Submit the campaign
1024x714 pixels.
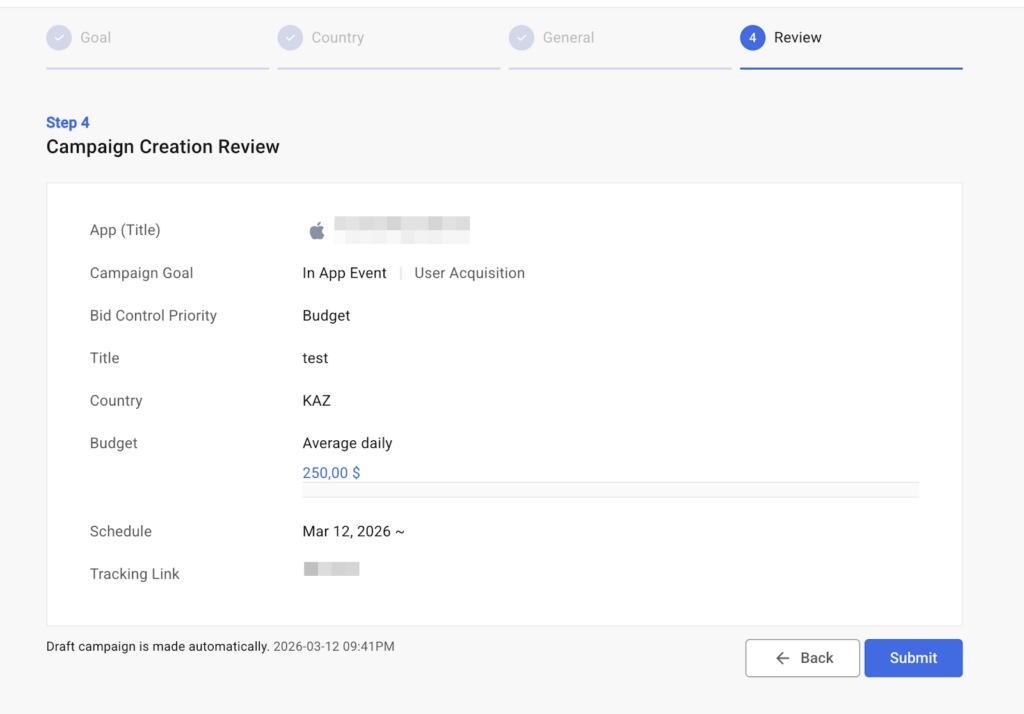[913, 658]
